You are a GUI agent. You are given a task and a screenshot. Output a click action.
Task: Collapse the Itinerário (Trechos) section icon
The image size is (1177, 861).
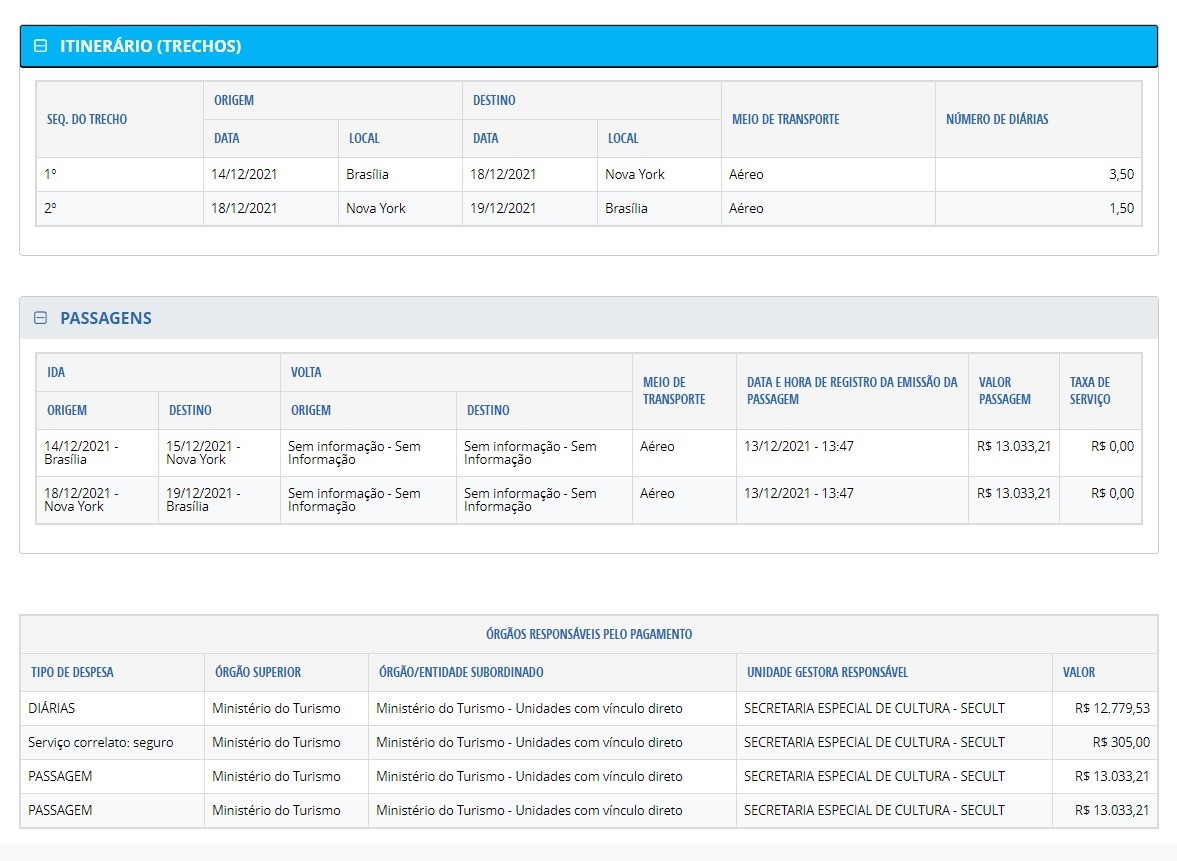click(x=41, y=46)
